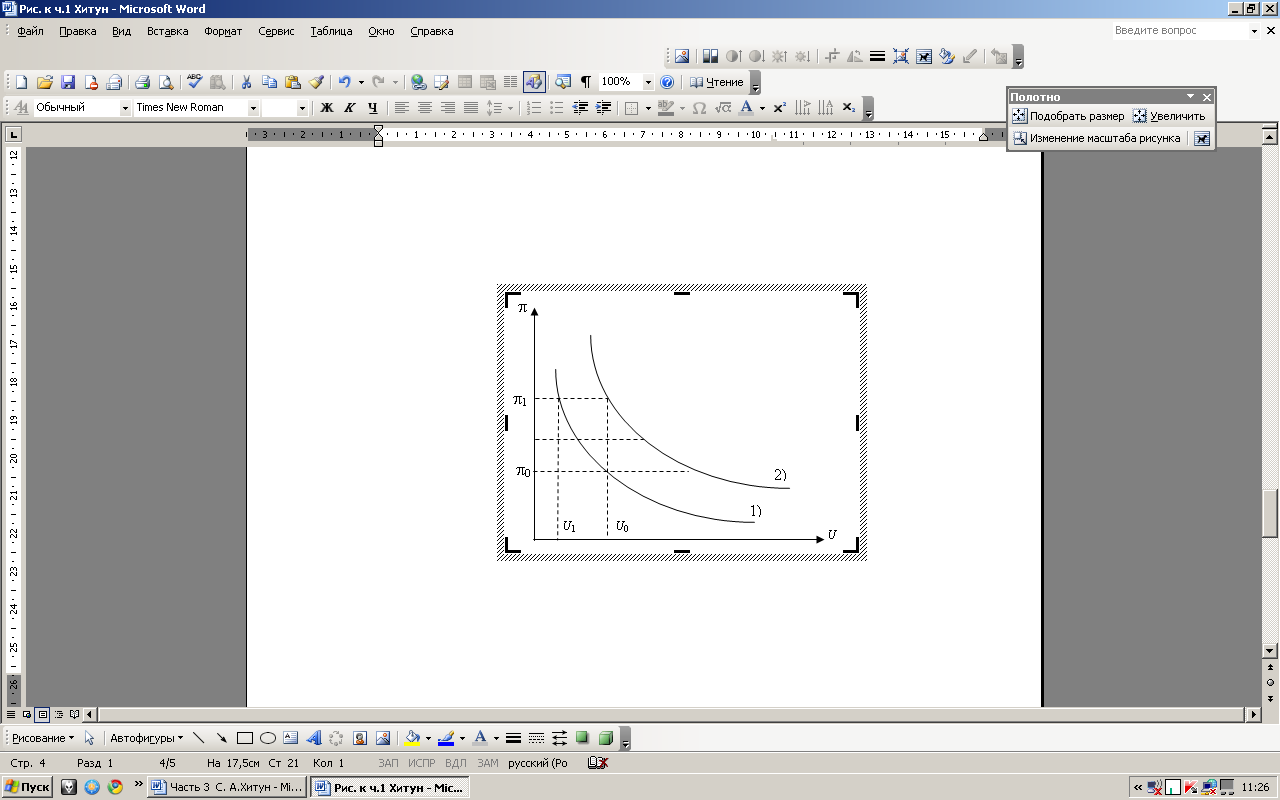Viewport: 1280px width, 800px height.
Task: Click Увеличить canvas button
Action: 1170,116
